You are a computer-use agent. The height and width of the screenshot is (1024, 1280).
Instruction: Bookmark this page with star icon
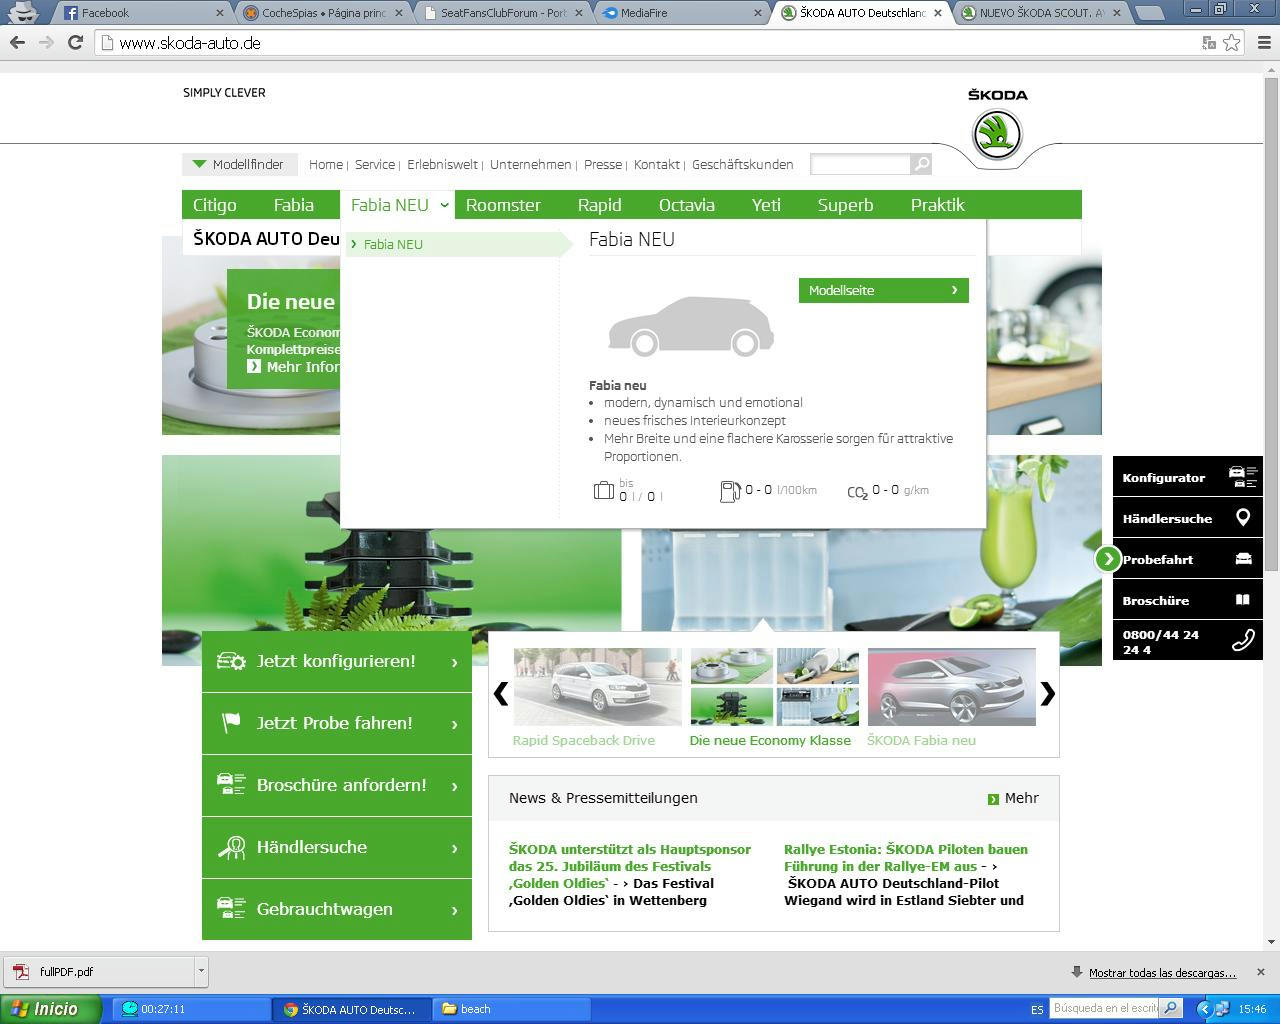point(1232,43)
